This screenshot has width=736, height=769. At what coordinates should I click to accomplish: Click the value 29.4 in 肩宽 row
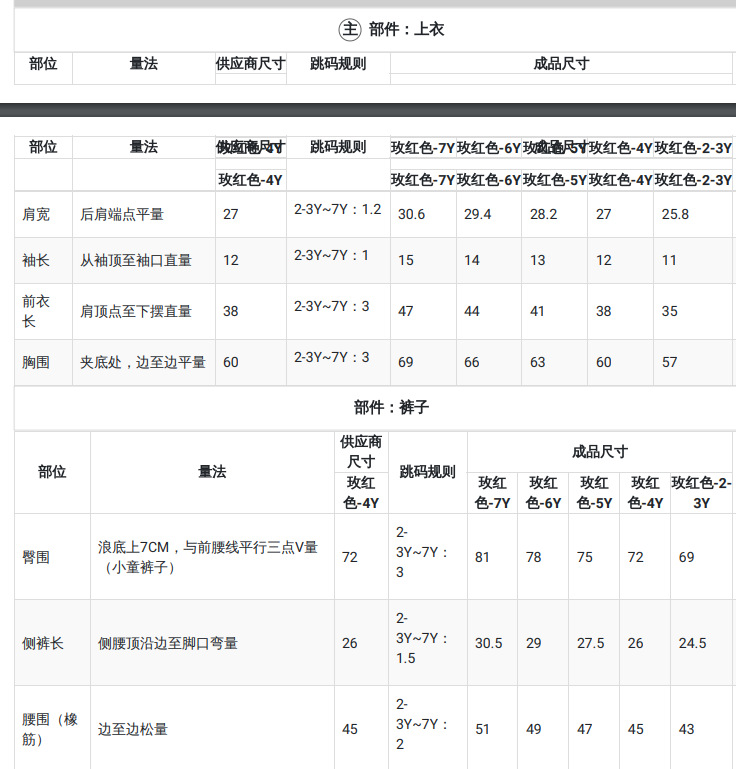pyautogui.click(x=478, y=214)
